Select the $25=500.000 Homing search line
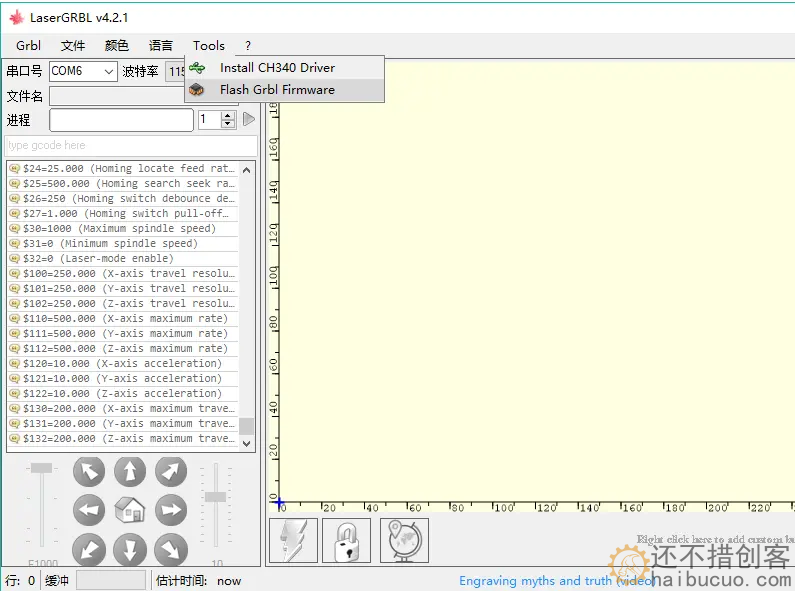This screenshot has width=795, height=591. point(123,183)
